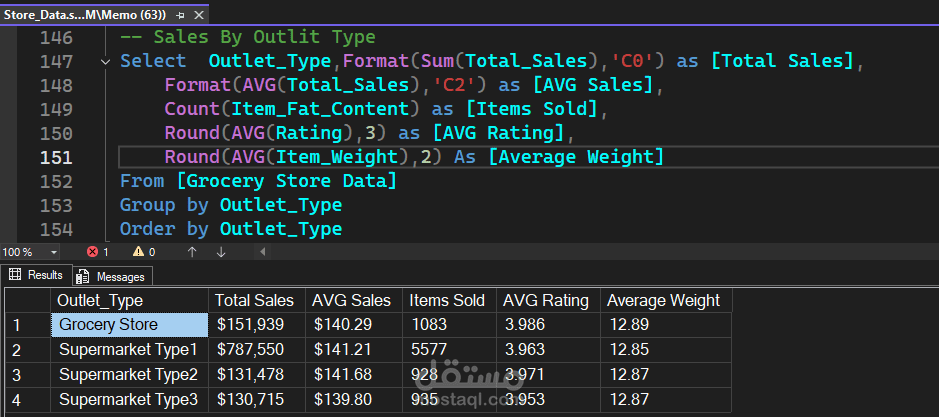Image resolution: width=939 pixels, height=417 pixels.
Task: Click the red error count icon
Action: point(93,252)
